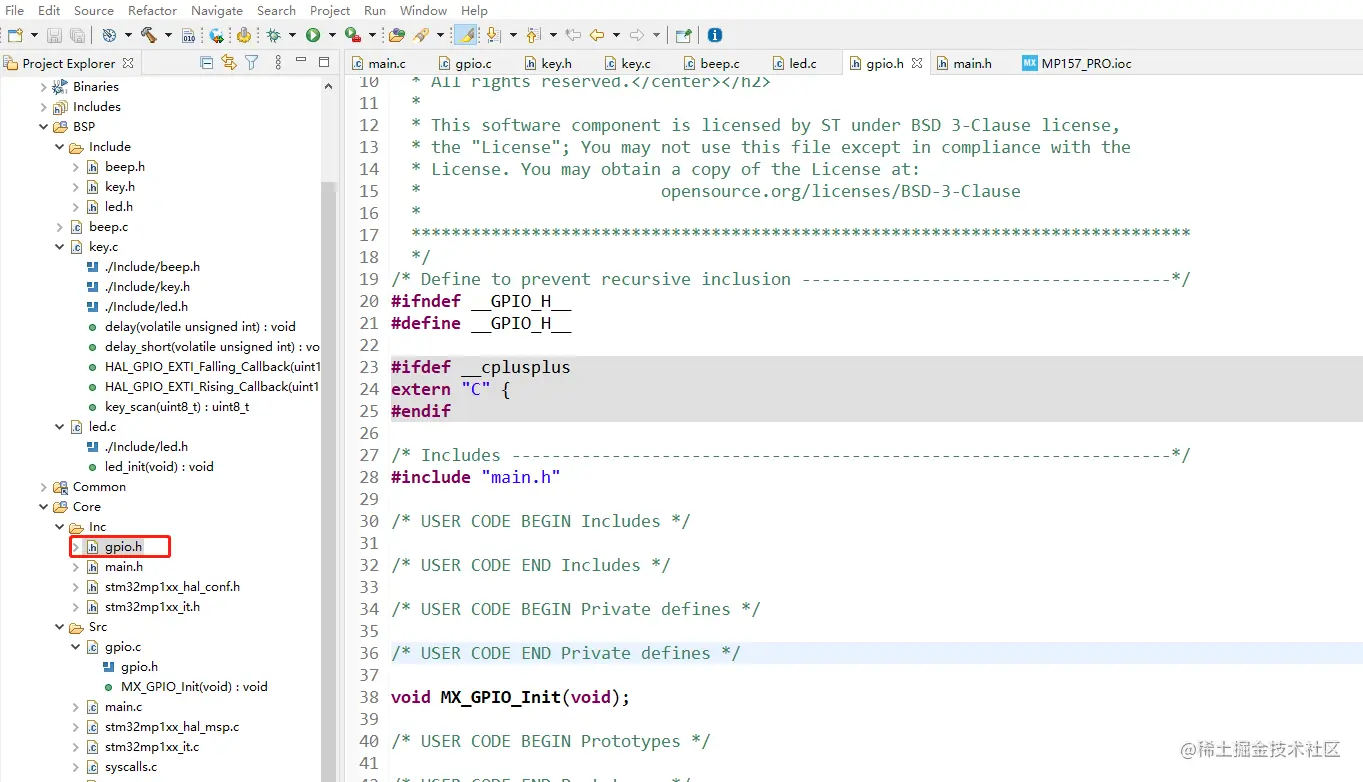
Task: Open the Project Explorer view menu dots
Action: pyautogui.click(x=276, y=63)
